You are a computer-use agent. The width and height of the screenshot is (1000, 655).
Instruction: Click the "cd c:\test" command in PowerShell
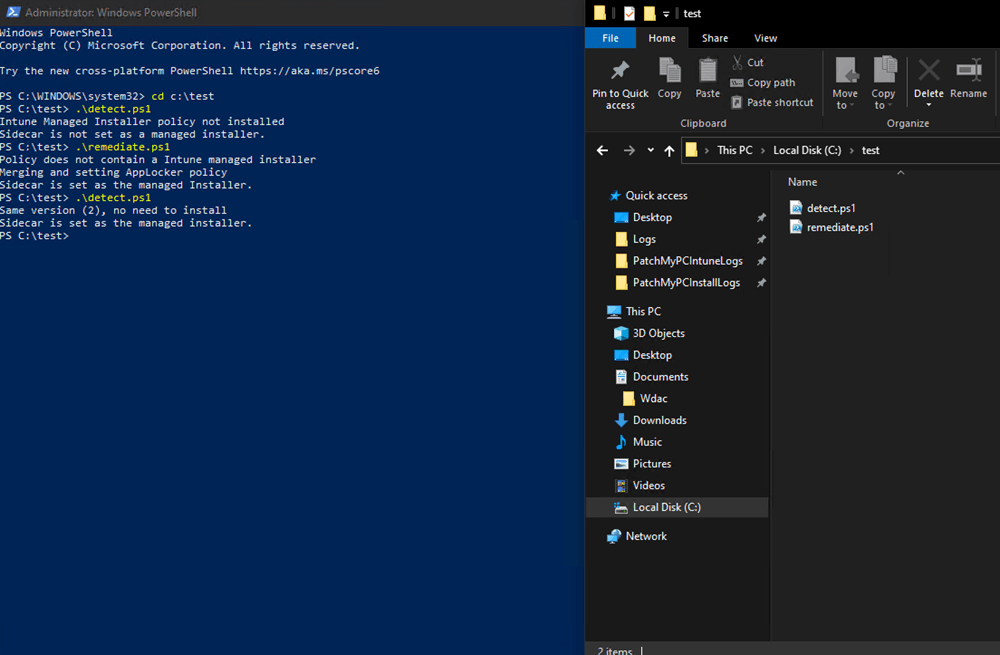[182, 96]
